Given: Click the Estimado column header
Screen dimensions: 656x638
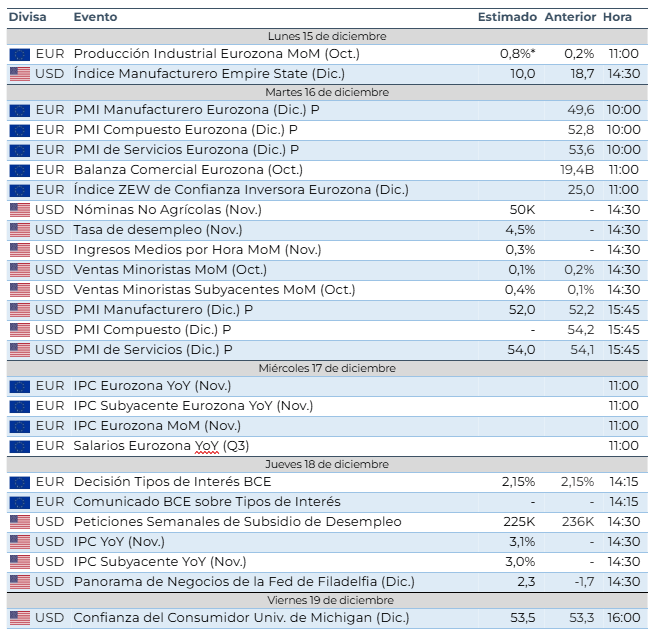Looking at the screenshot, I should point(506,17).
